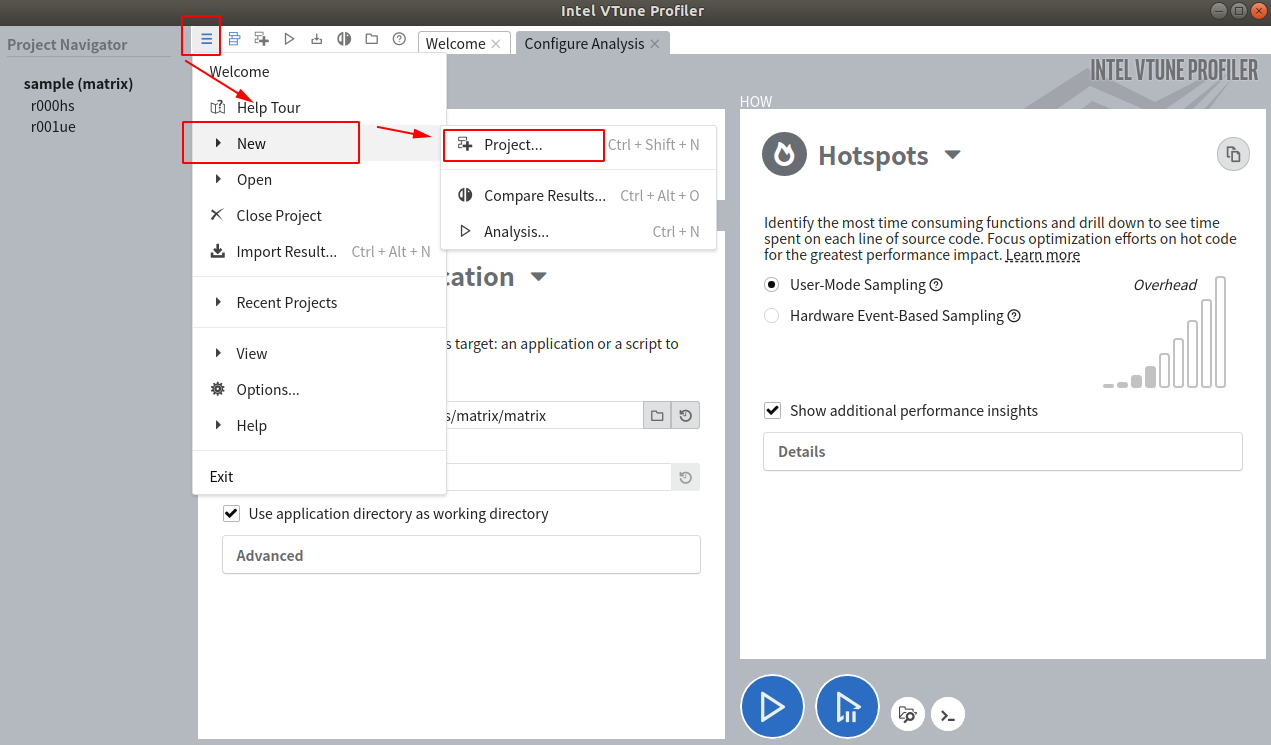Open the hamburger main menu

click(x=206, y=39)
